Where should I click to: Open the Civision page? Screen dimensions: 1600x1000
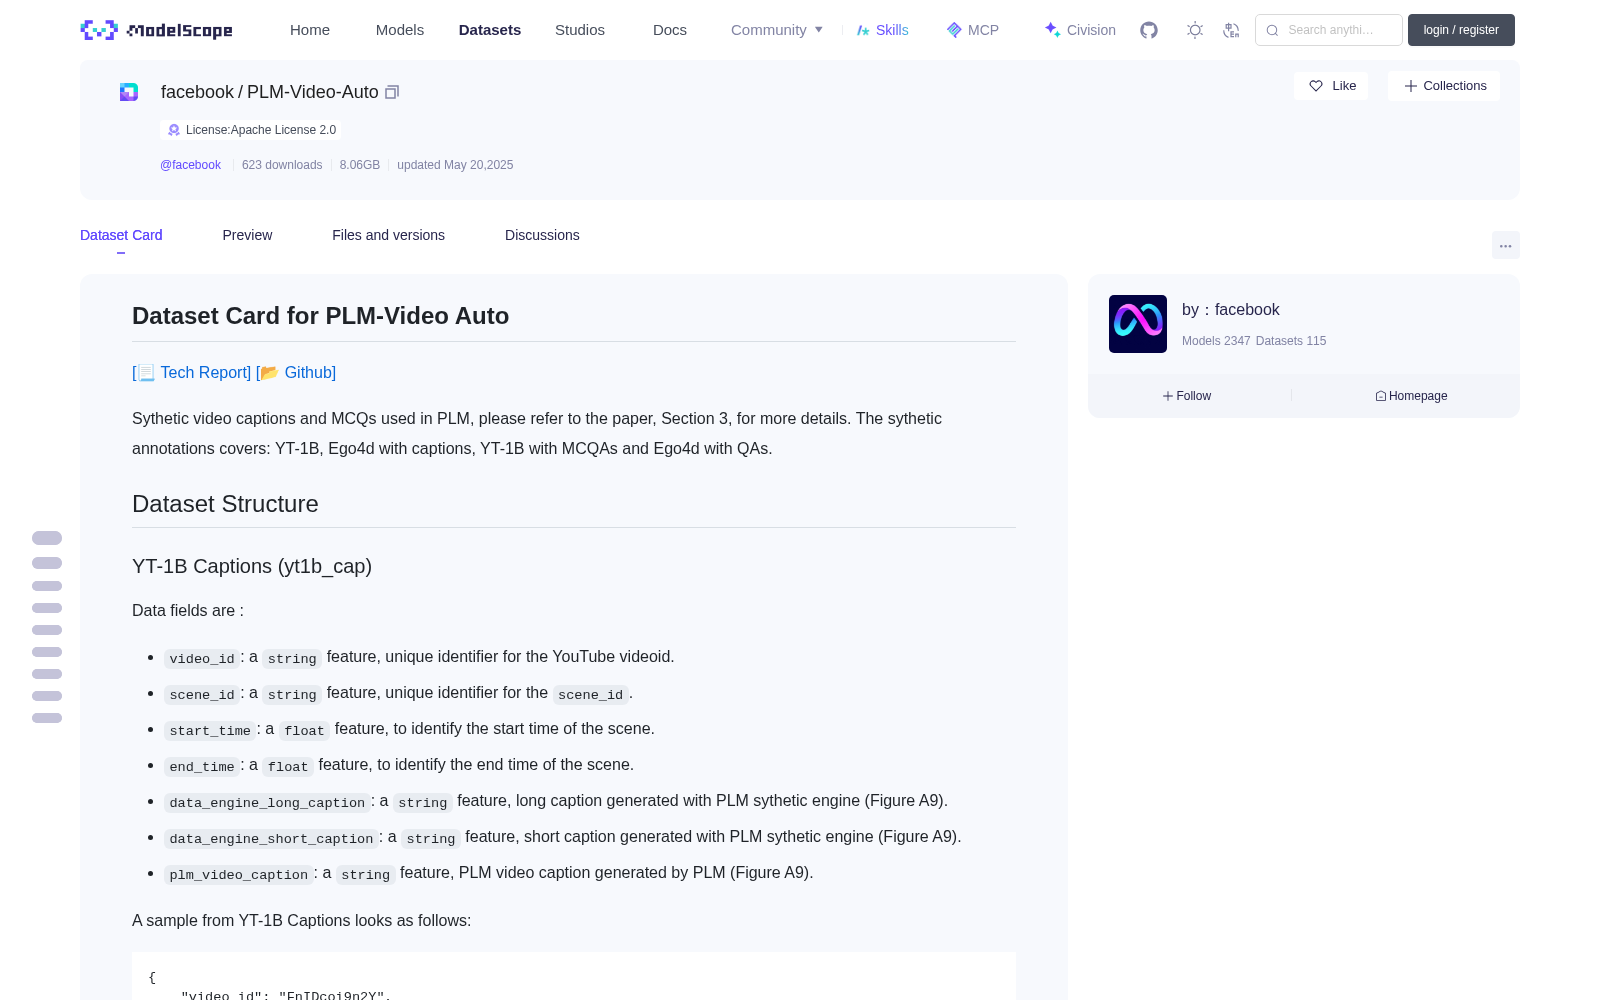(1080, 30)
